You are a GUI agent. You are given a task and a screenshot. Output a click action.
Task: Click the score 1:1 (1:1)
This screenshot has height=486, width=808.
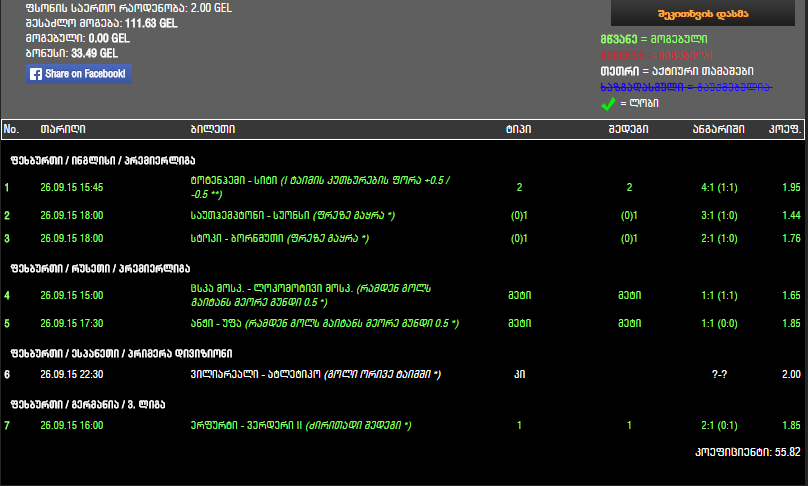pyautogui.click(x=719, y=295)
